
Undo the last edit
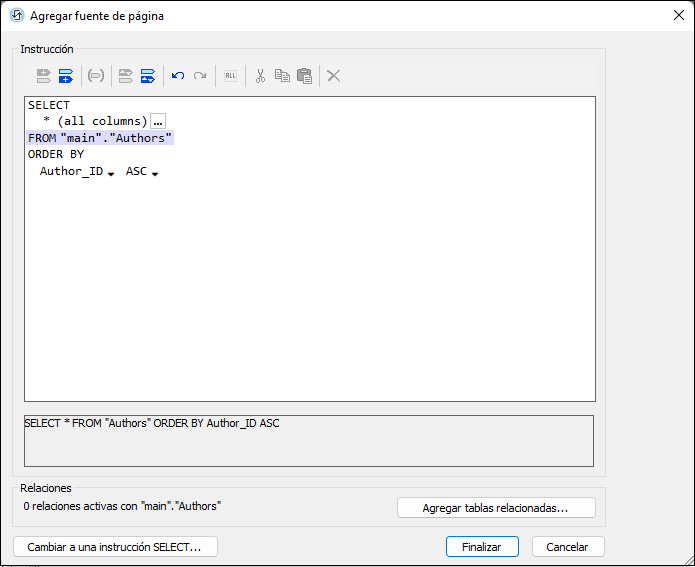[178, 76]
